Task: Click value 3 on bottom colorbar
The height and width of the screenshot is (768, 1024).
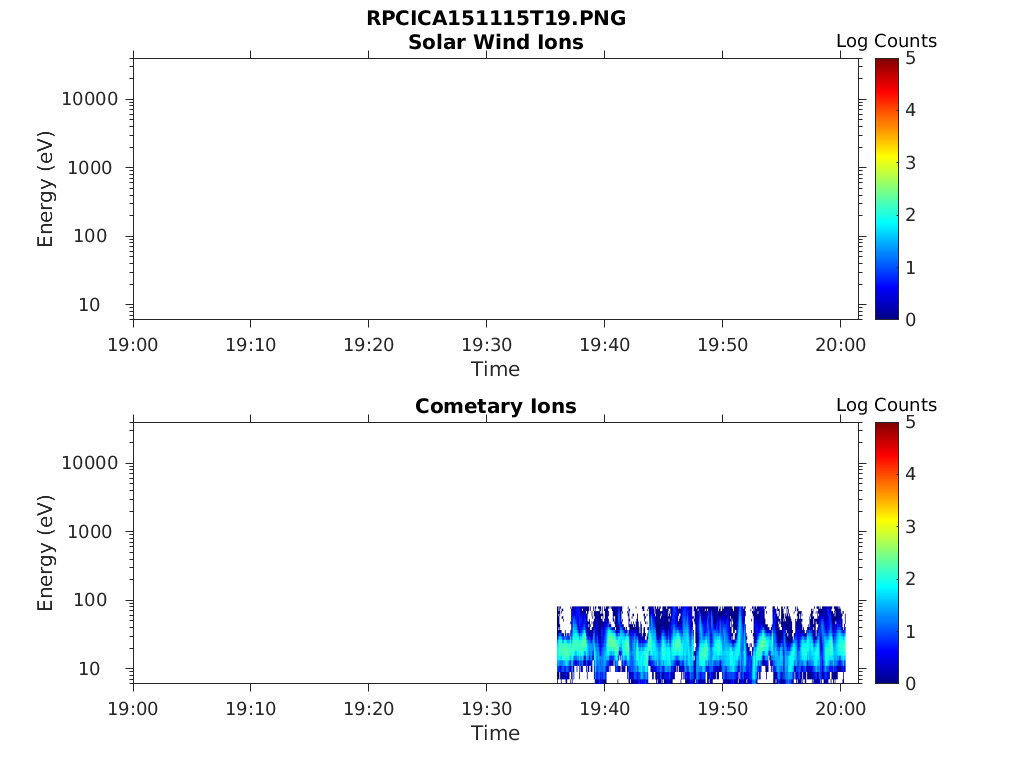Action: [x=910, y=527]
